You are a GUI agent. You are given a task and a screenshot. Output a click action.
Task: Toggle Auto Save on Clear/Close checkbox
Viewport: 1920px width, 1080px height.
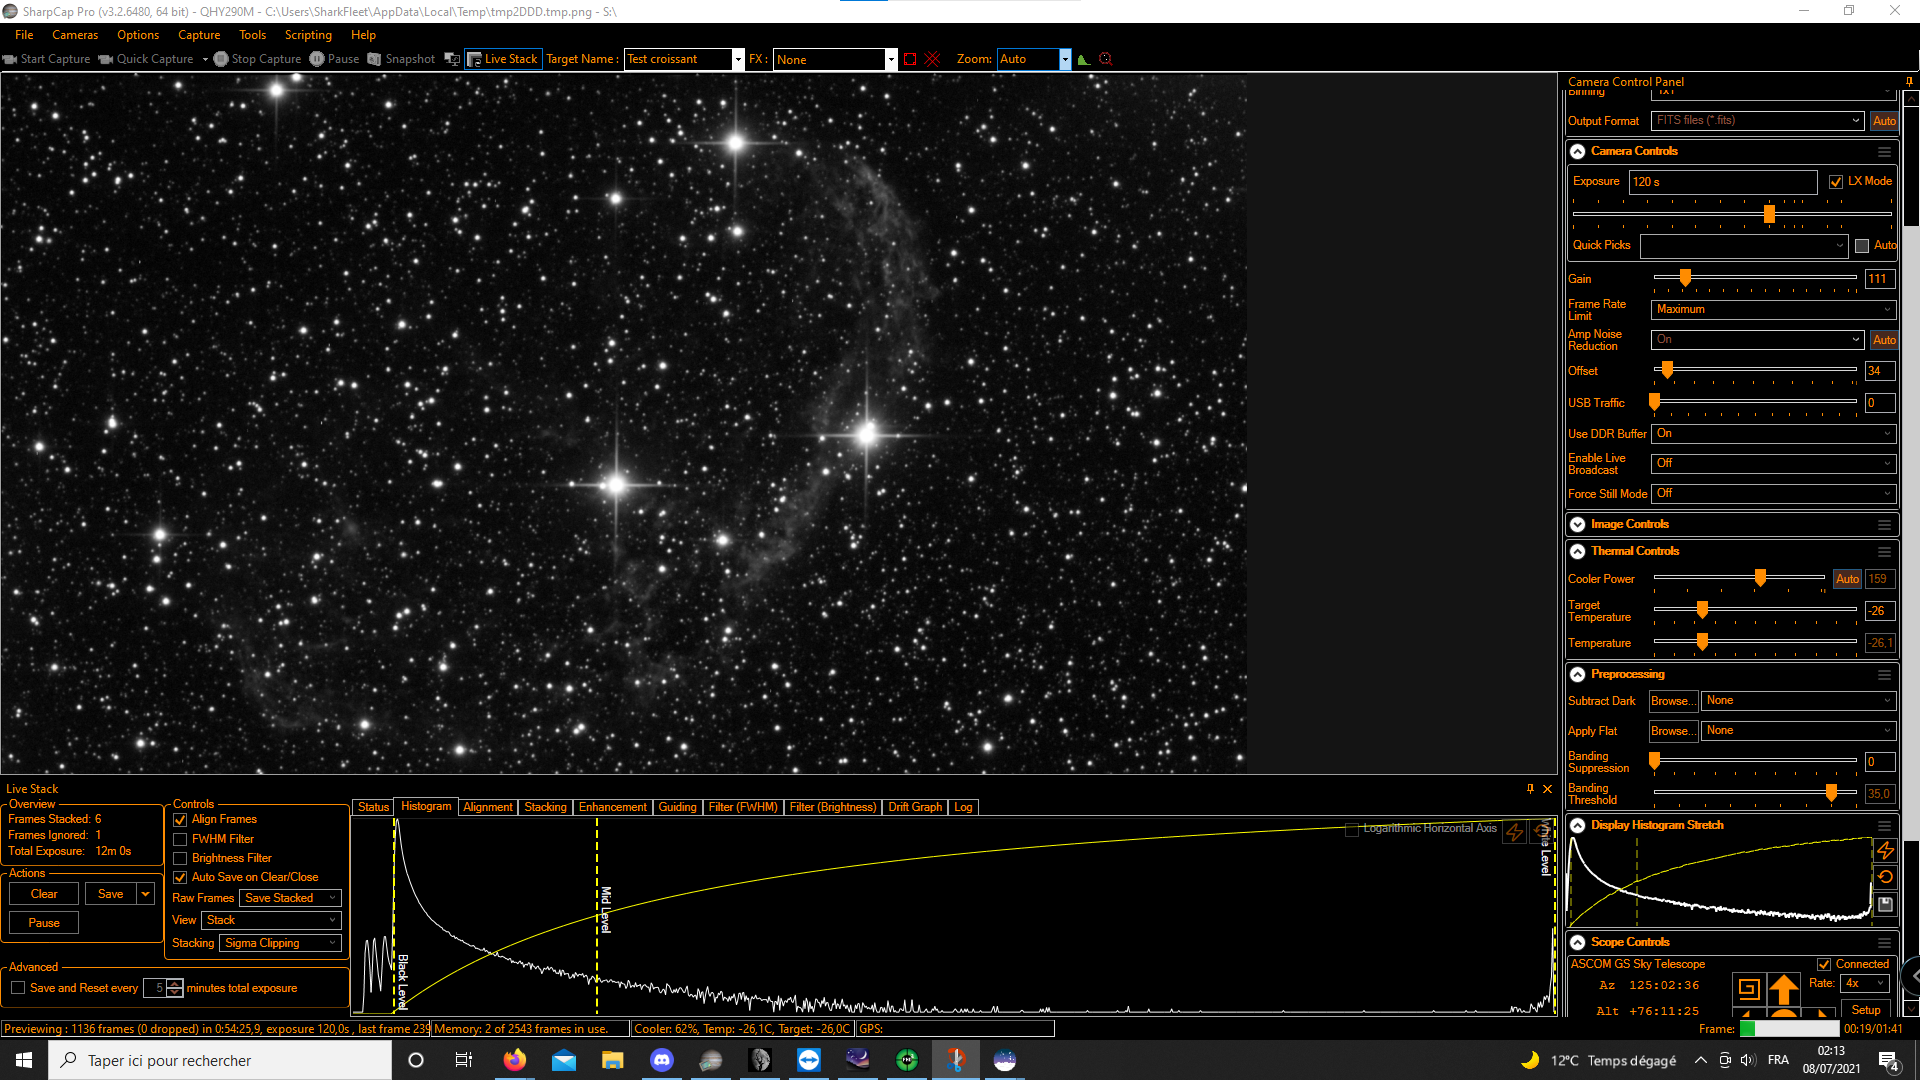click(x=181, y=878)
